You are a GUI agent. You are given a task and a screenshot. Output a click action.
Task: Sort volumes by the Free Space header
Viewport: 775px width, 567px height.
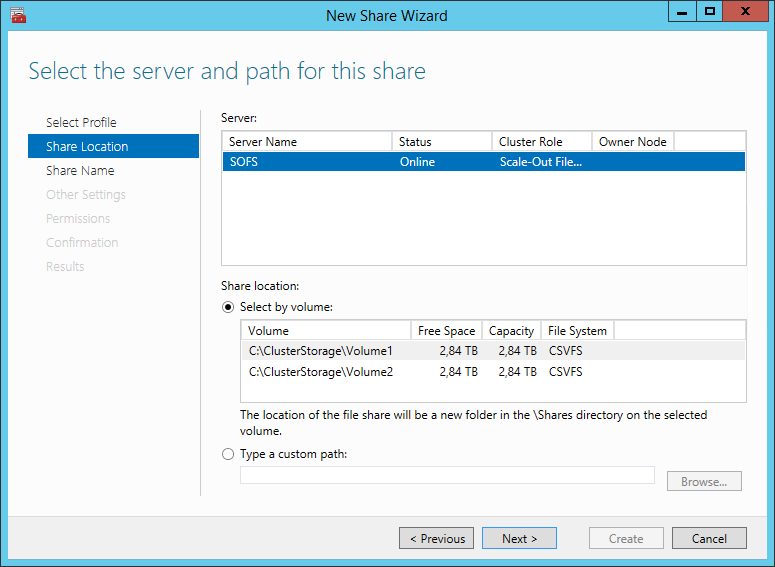pyautogui.click(x=446, y=331)
